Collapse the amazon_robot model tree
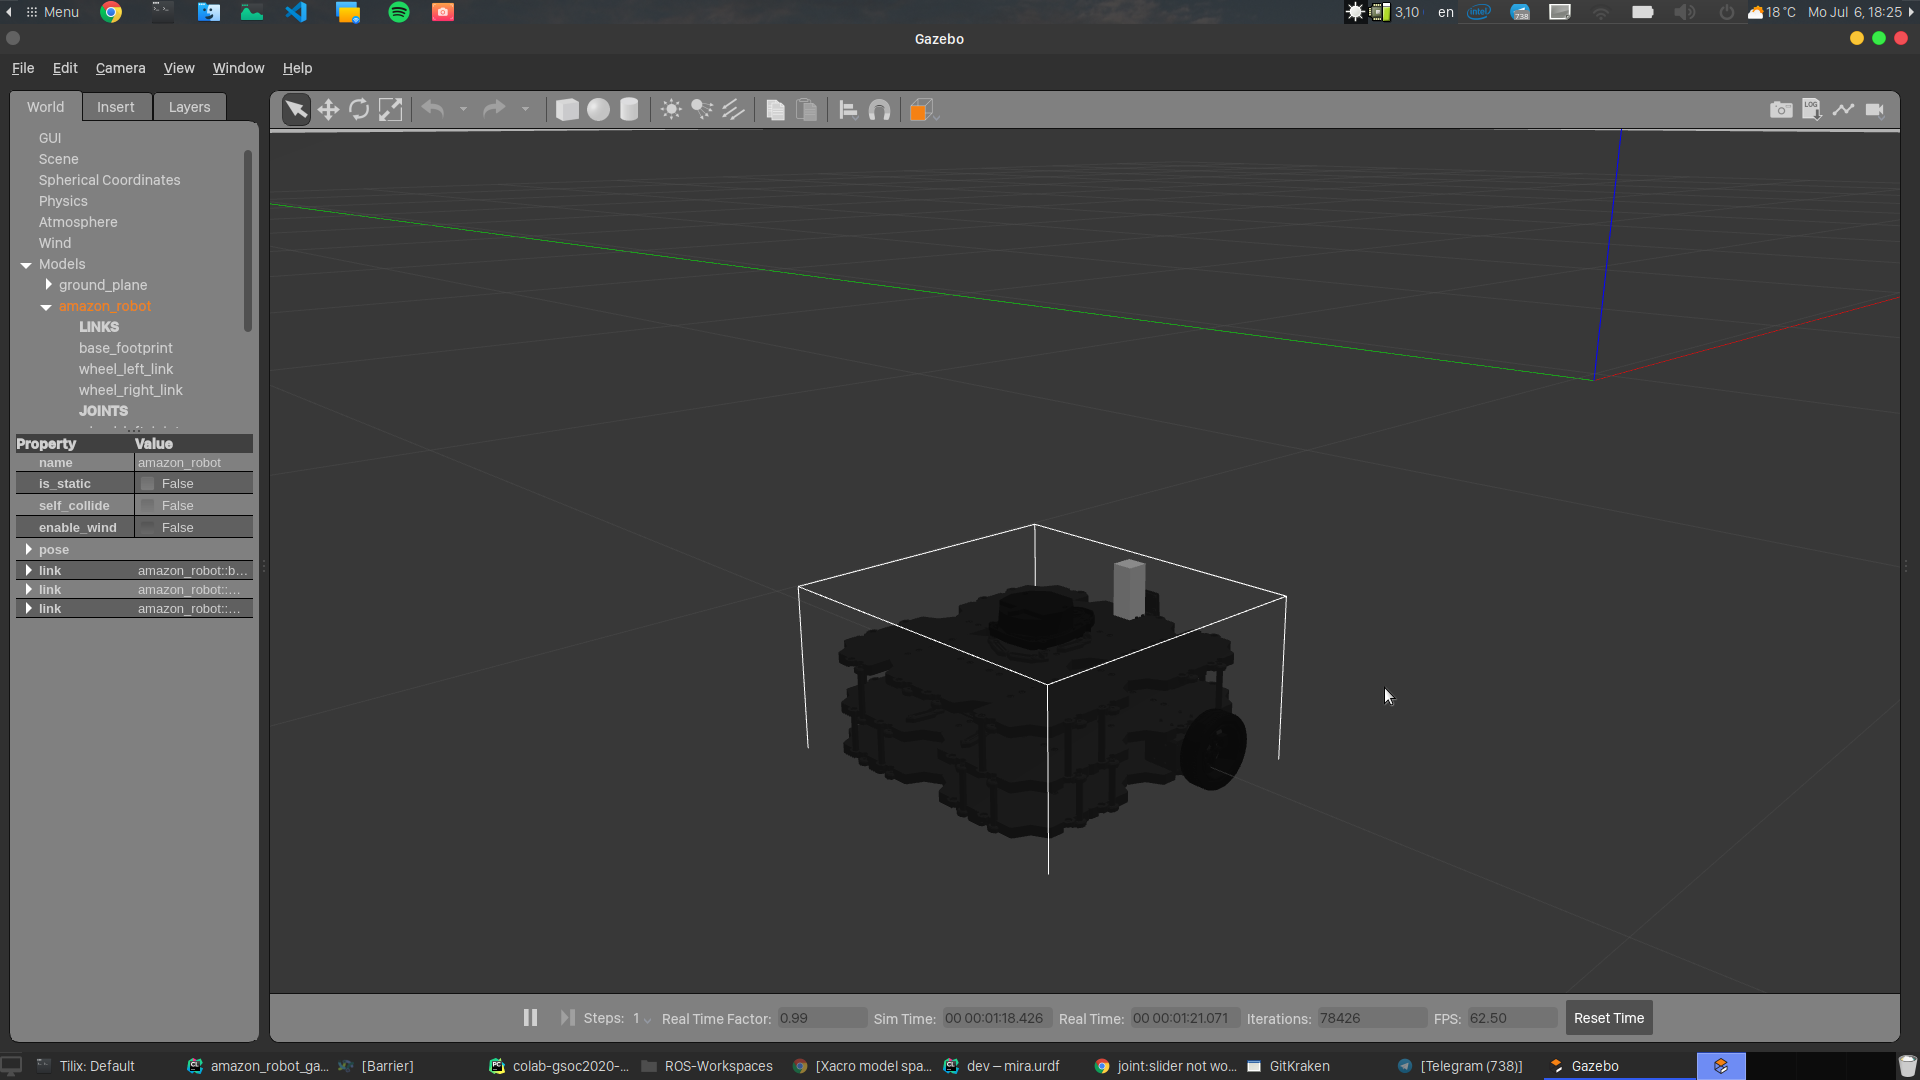1920x1080 pixels. [x=46, y=307]
